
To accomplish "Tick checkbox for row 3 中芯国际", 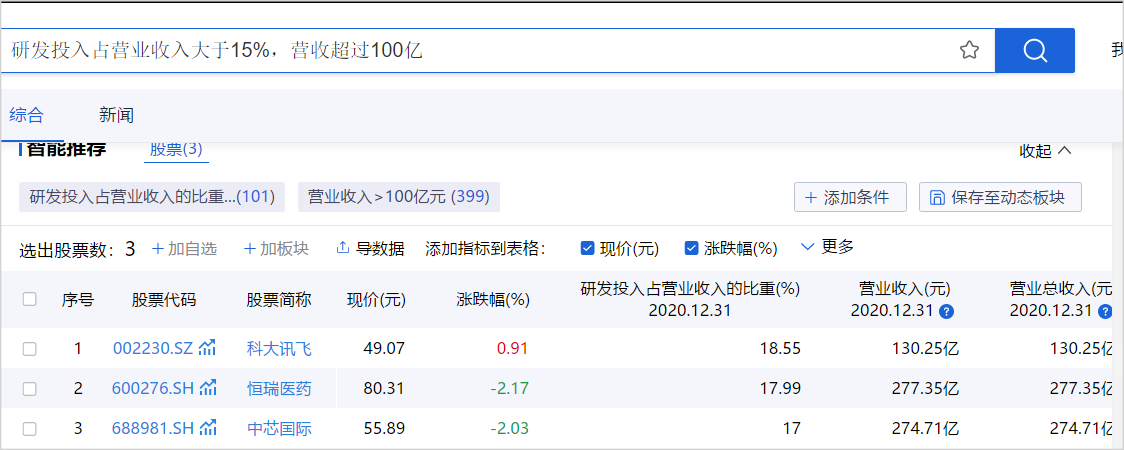I will pyautogui.click(x=29, y=429).
